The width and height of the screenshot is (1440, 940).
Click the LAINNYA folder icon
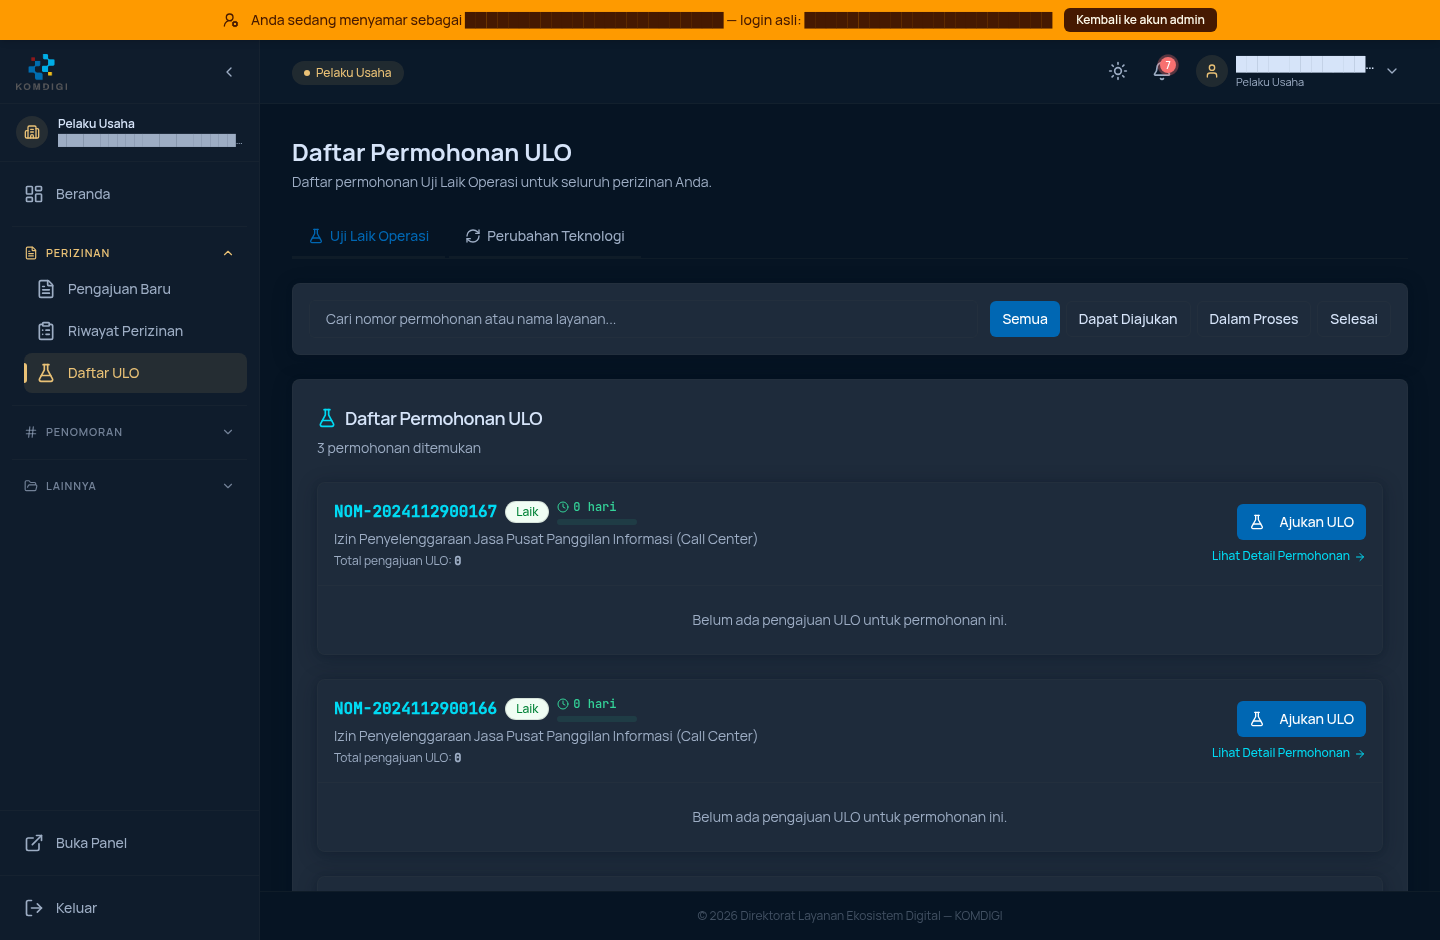[31, 486]
